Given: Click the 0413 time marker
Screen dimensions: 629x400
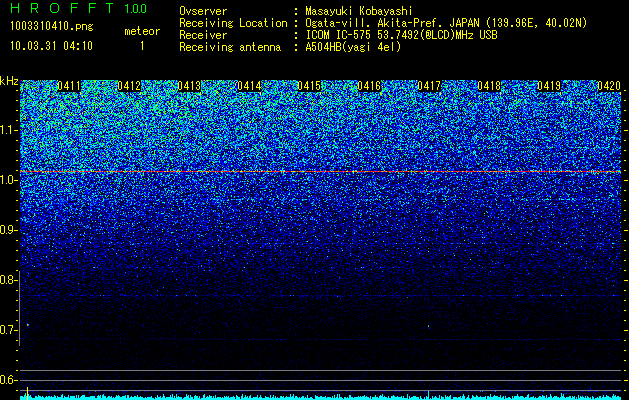Looking at the screenshot, I should coord(189,86).
